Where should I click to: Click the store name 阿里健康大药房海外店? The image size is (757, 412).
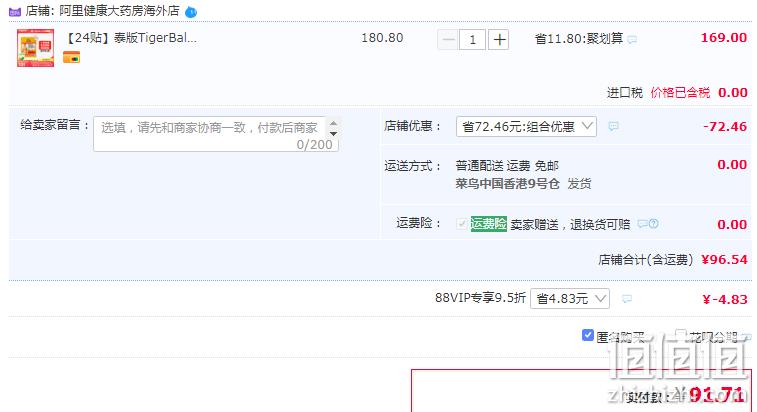coord(119,11)
